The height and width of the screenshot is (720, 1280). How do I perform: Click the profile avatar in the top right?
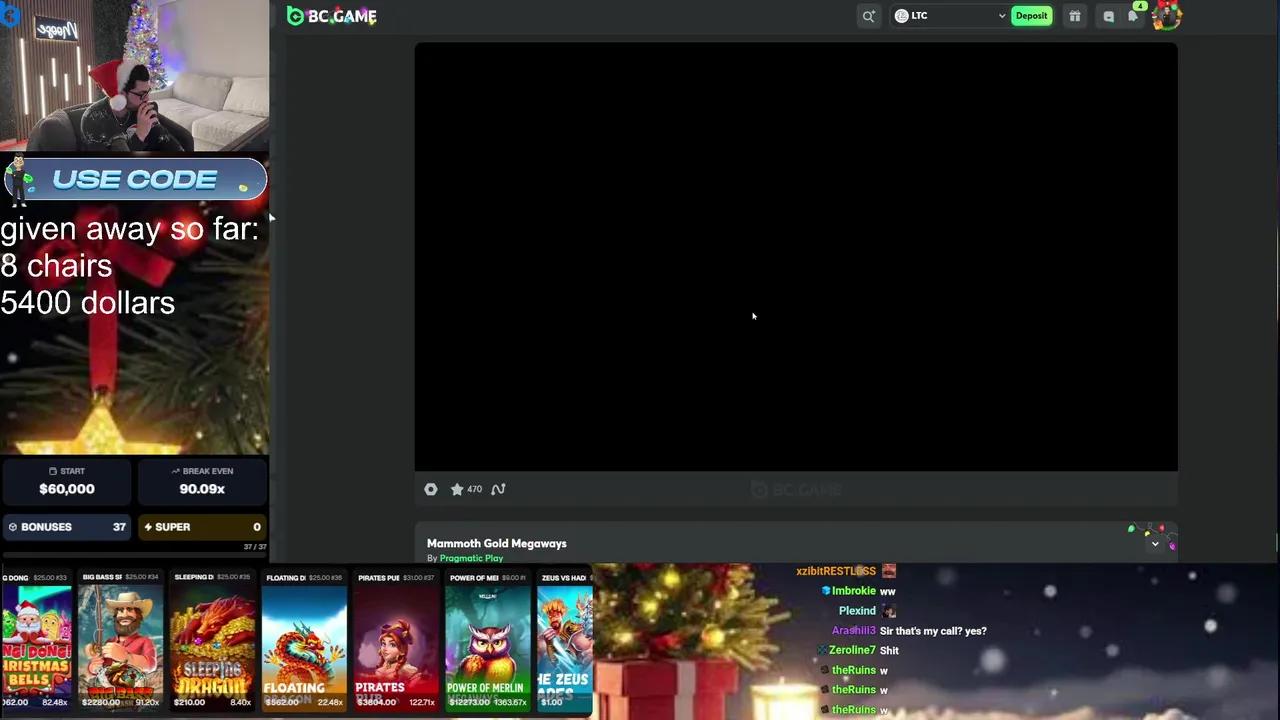[x=1166, y=15]
